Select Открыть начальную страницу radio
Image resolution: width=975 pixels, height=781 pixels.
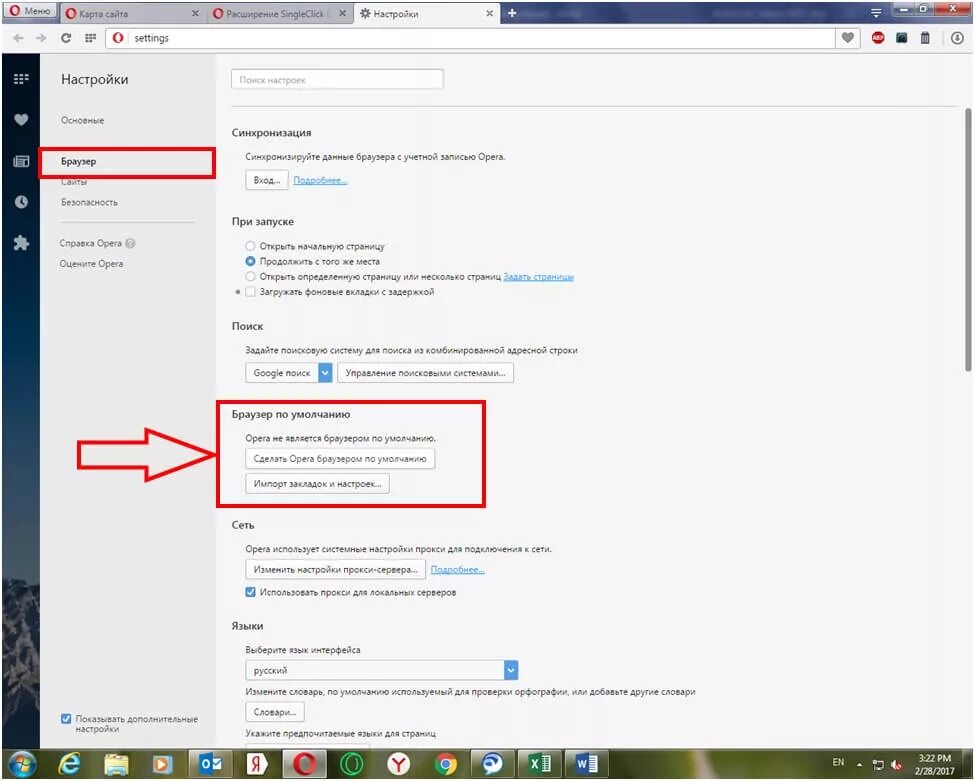tap(250, 246)
